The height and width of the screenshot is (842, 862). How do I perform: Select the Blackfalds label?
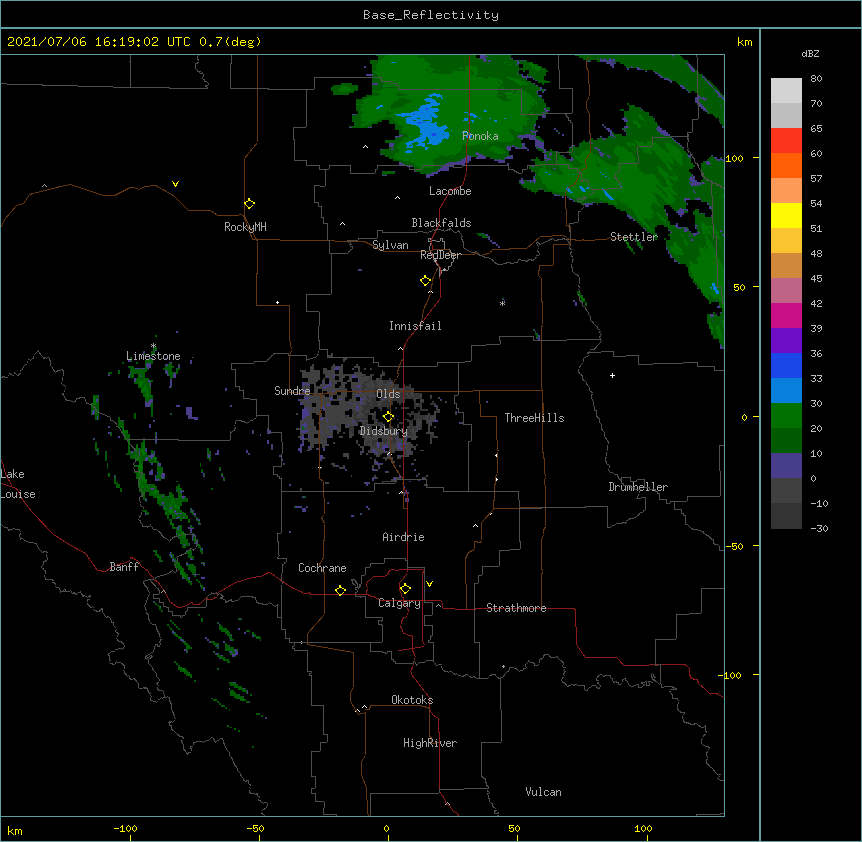click(x=441, y=223)
